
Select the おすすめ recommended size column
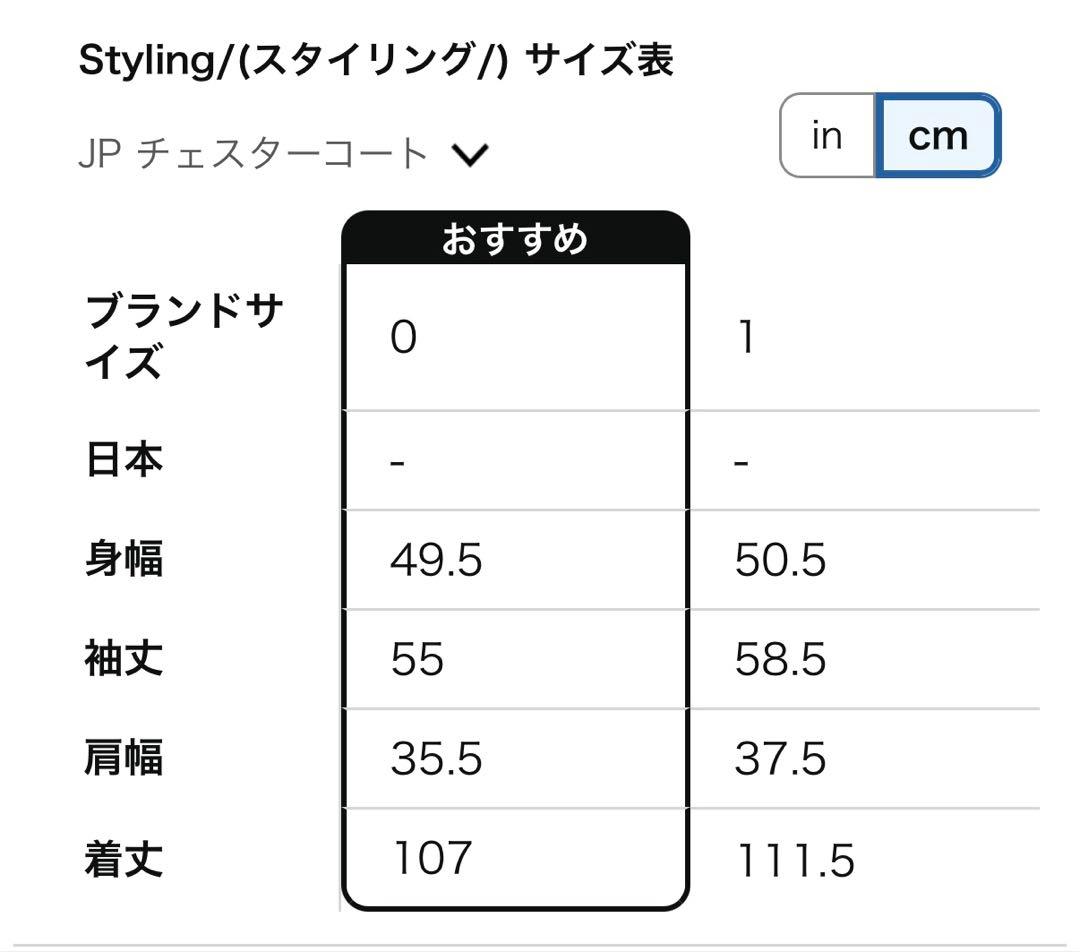pos(516,238)
